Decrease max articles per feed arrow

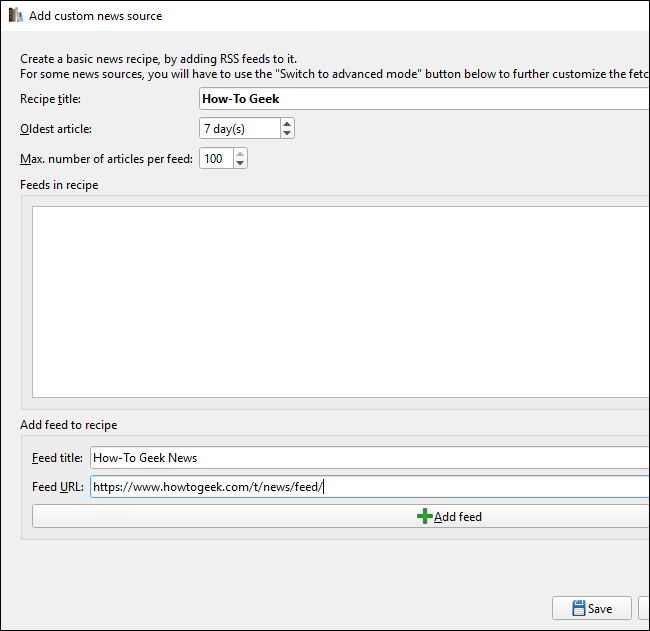point(240,163)
